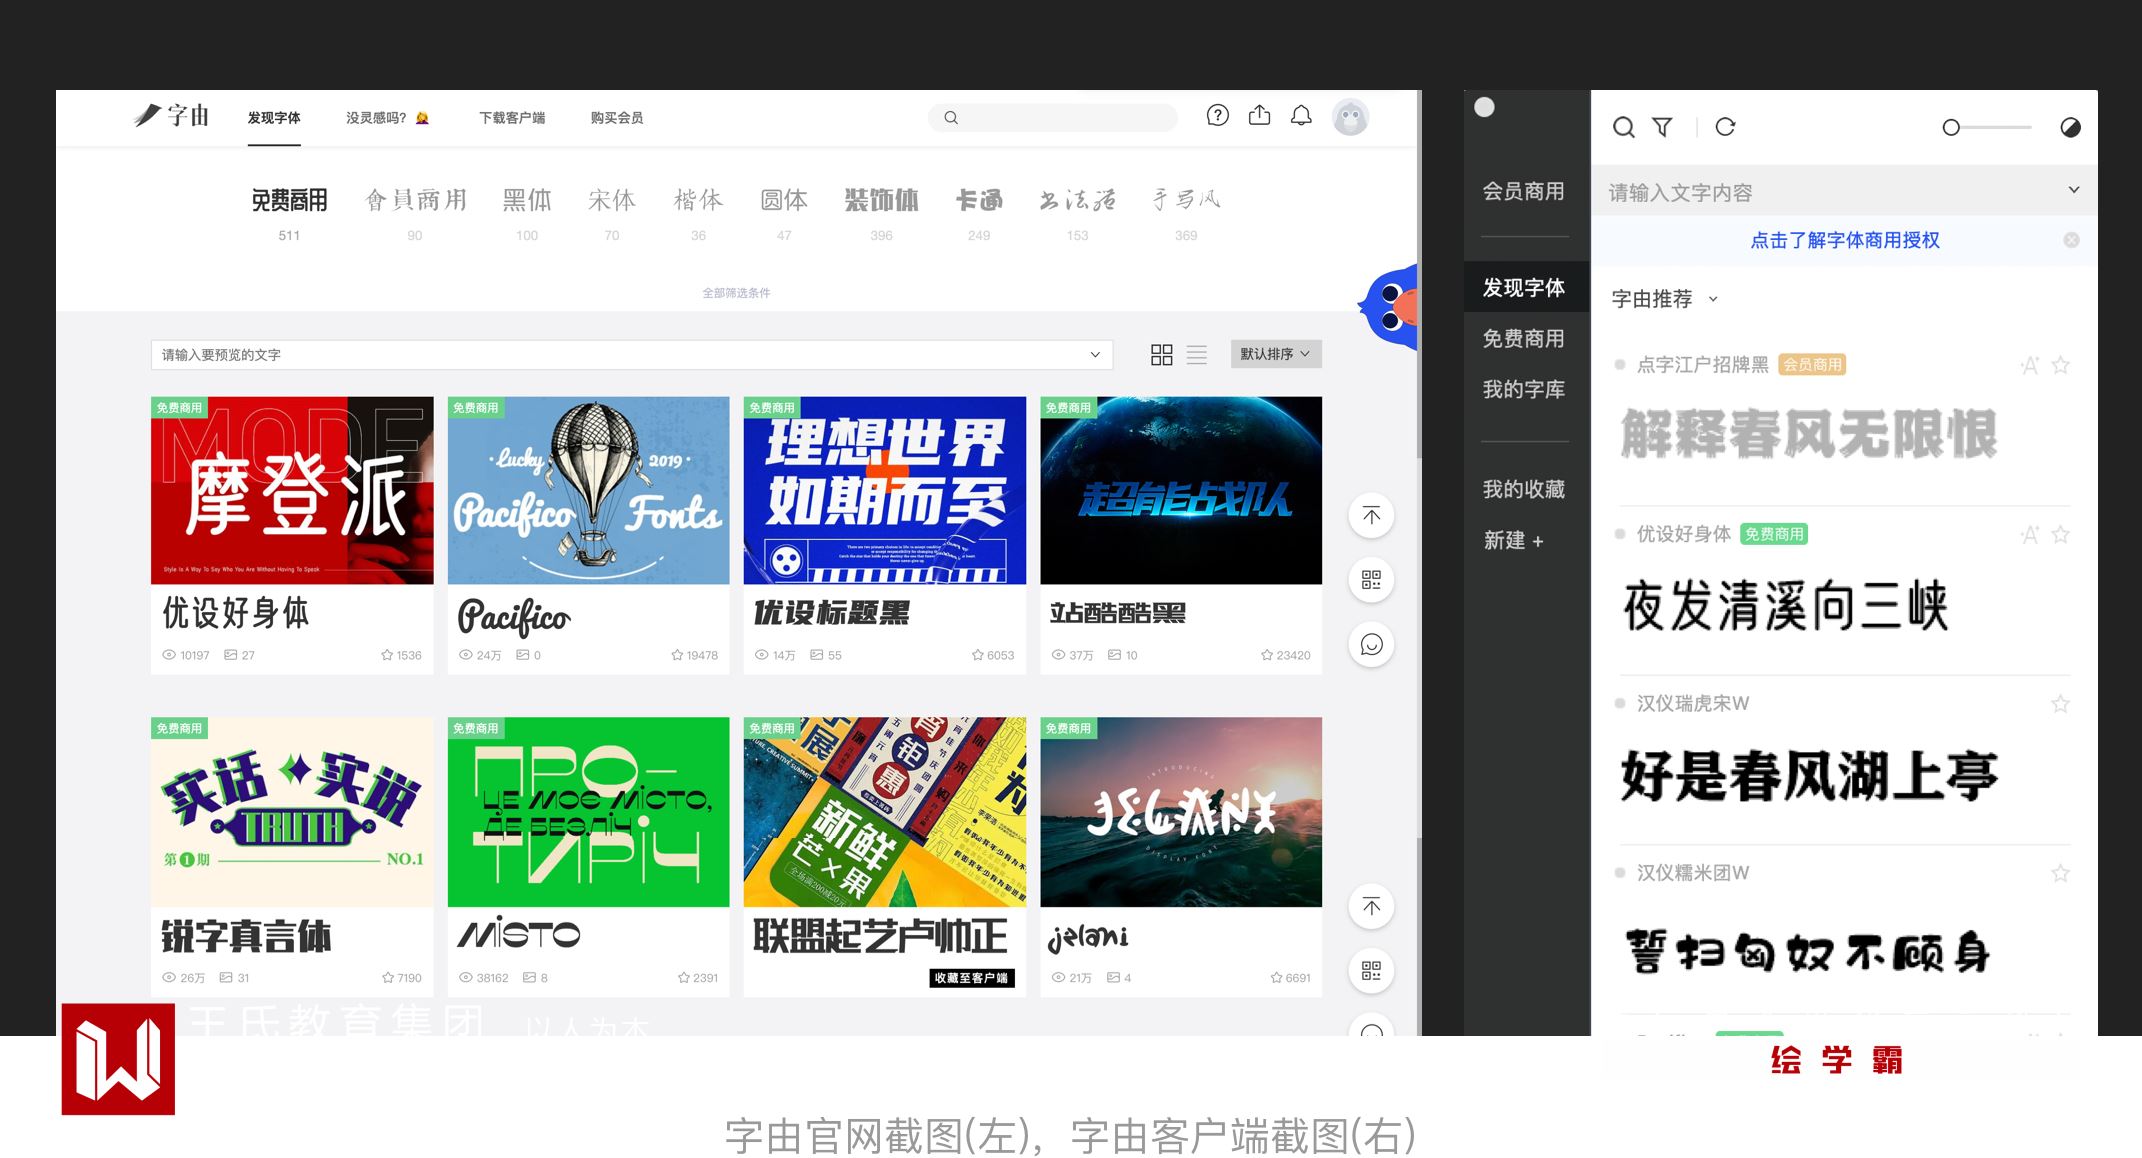The height and width of the screenshot is (1158, 2142).
Task: Open the 默认排序 sort dropdown
Action: tap(1275, 354)
